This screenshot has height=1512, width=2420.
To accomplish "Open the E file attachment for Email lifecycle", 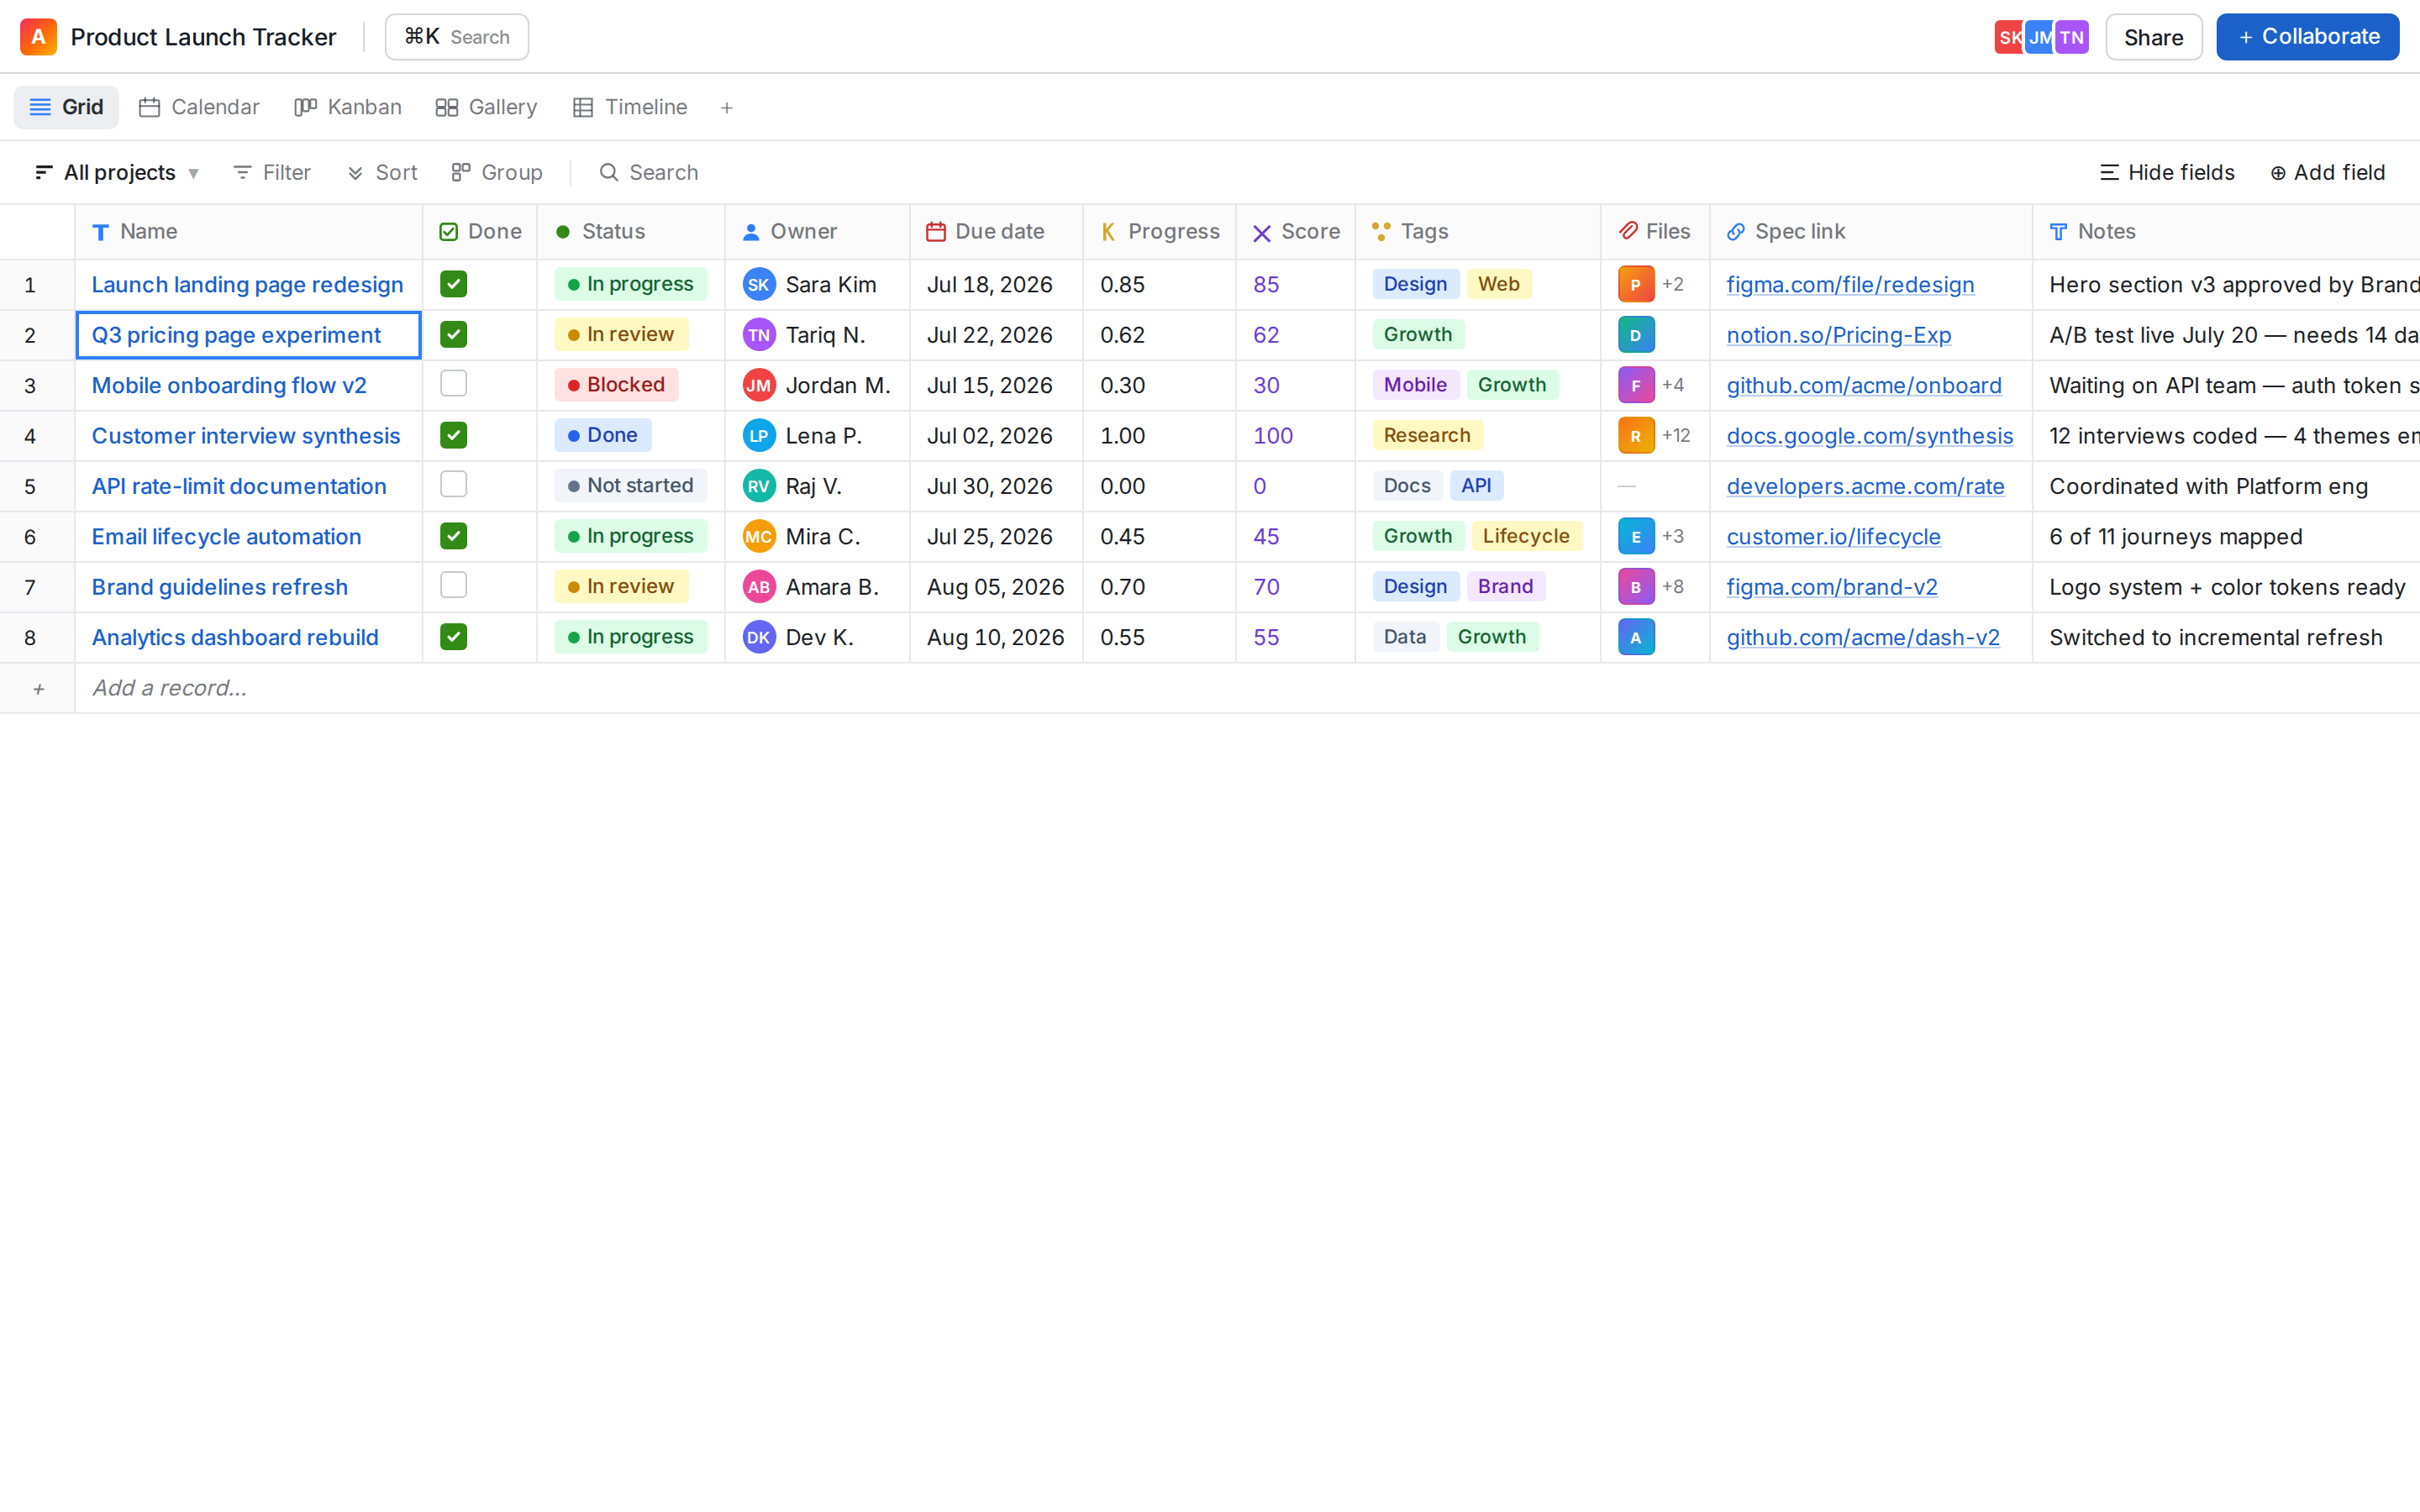I will tap(1636, 537).
